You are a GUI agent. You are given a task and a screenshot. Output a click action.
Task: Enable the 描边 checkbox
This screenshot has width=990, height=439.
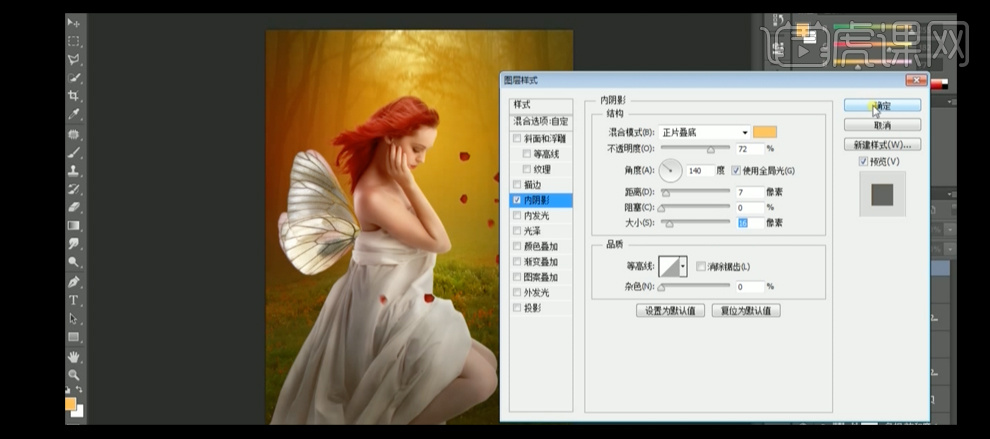(x=517, y=184)
